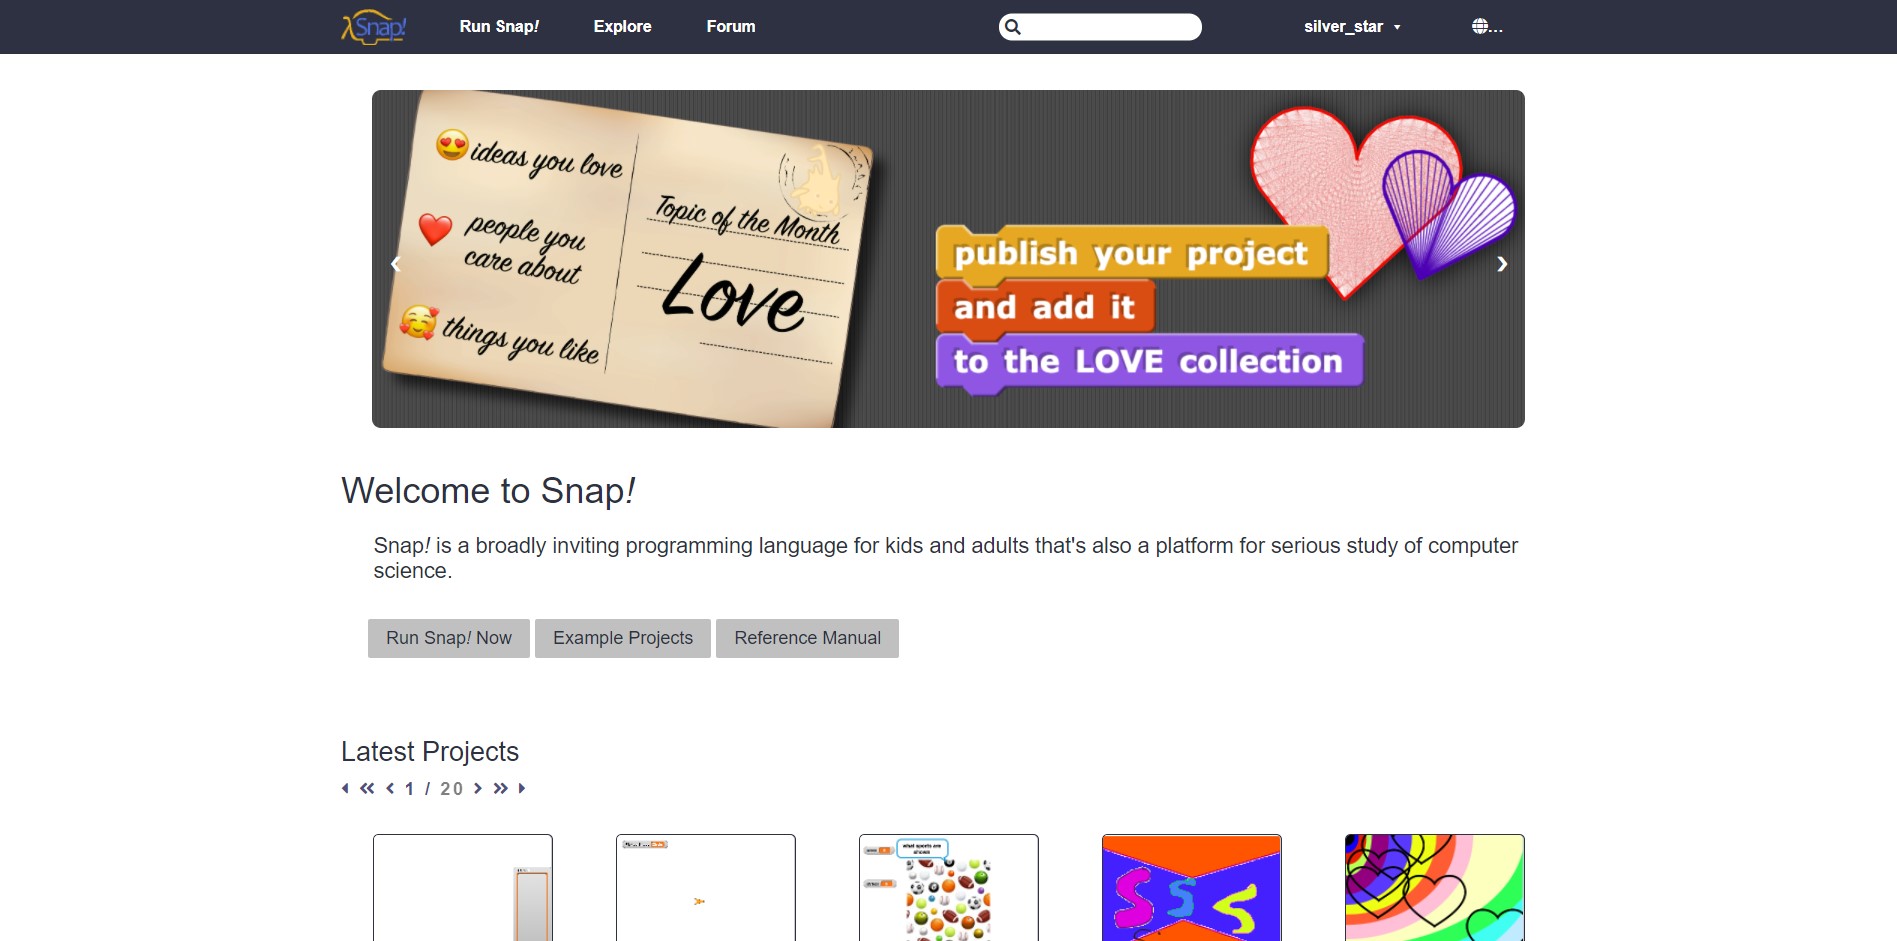Screen dimensions: 1897x941
Task: Click the carousel left arrow
Action: click(394, 264)
